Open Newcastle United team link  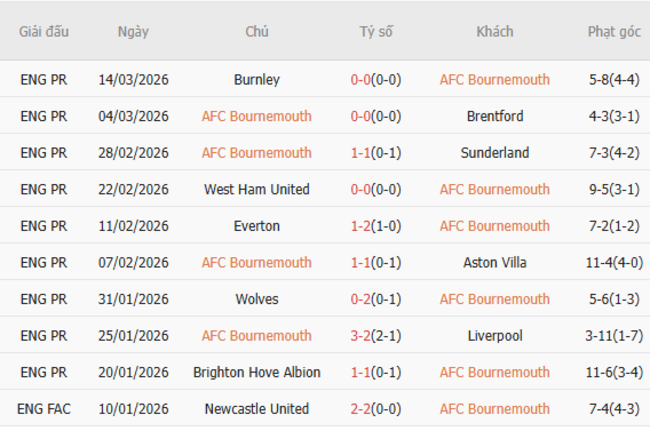pos(257,409)
